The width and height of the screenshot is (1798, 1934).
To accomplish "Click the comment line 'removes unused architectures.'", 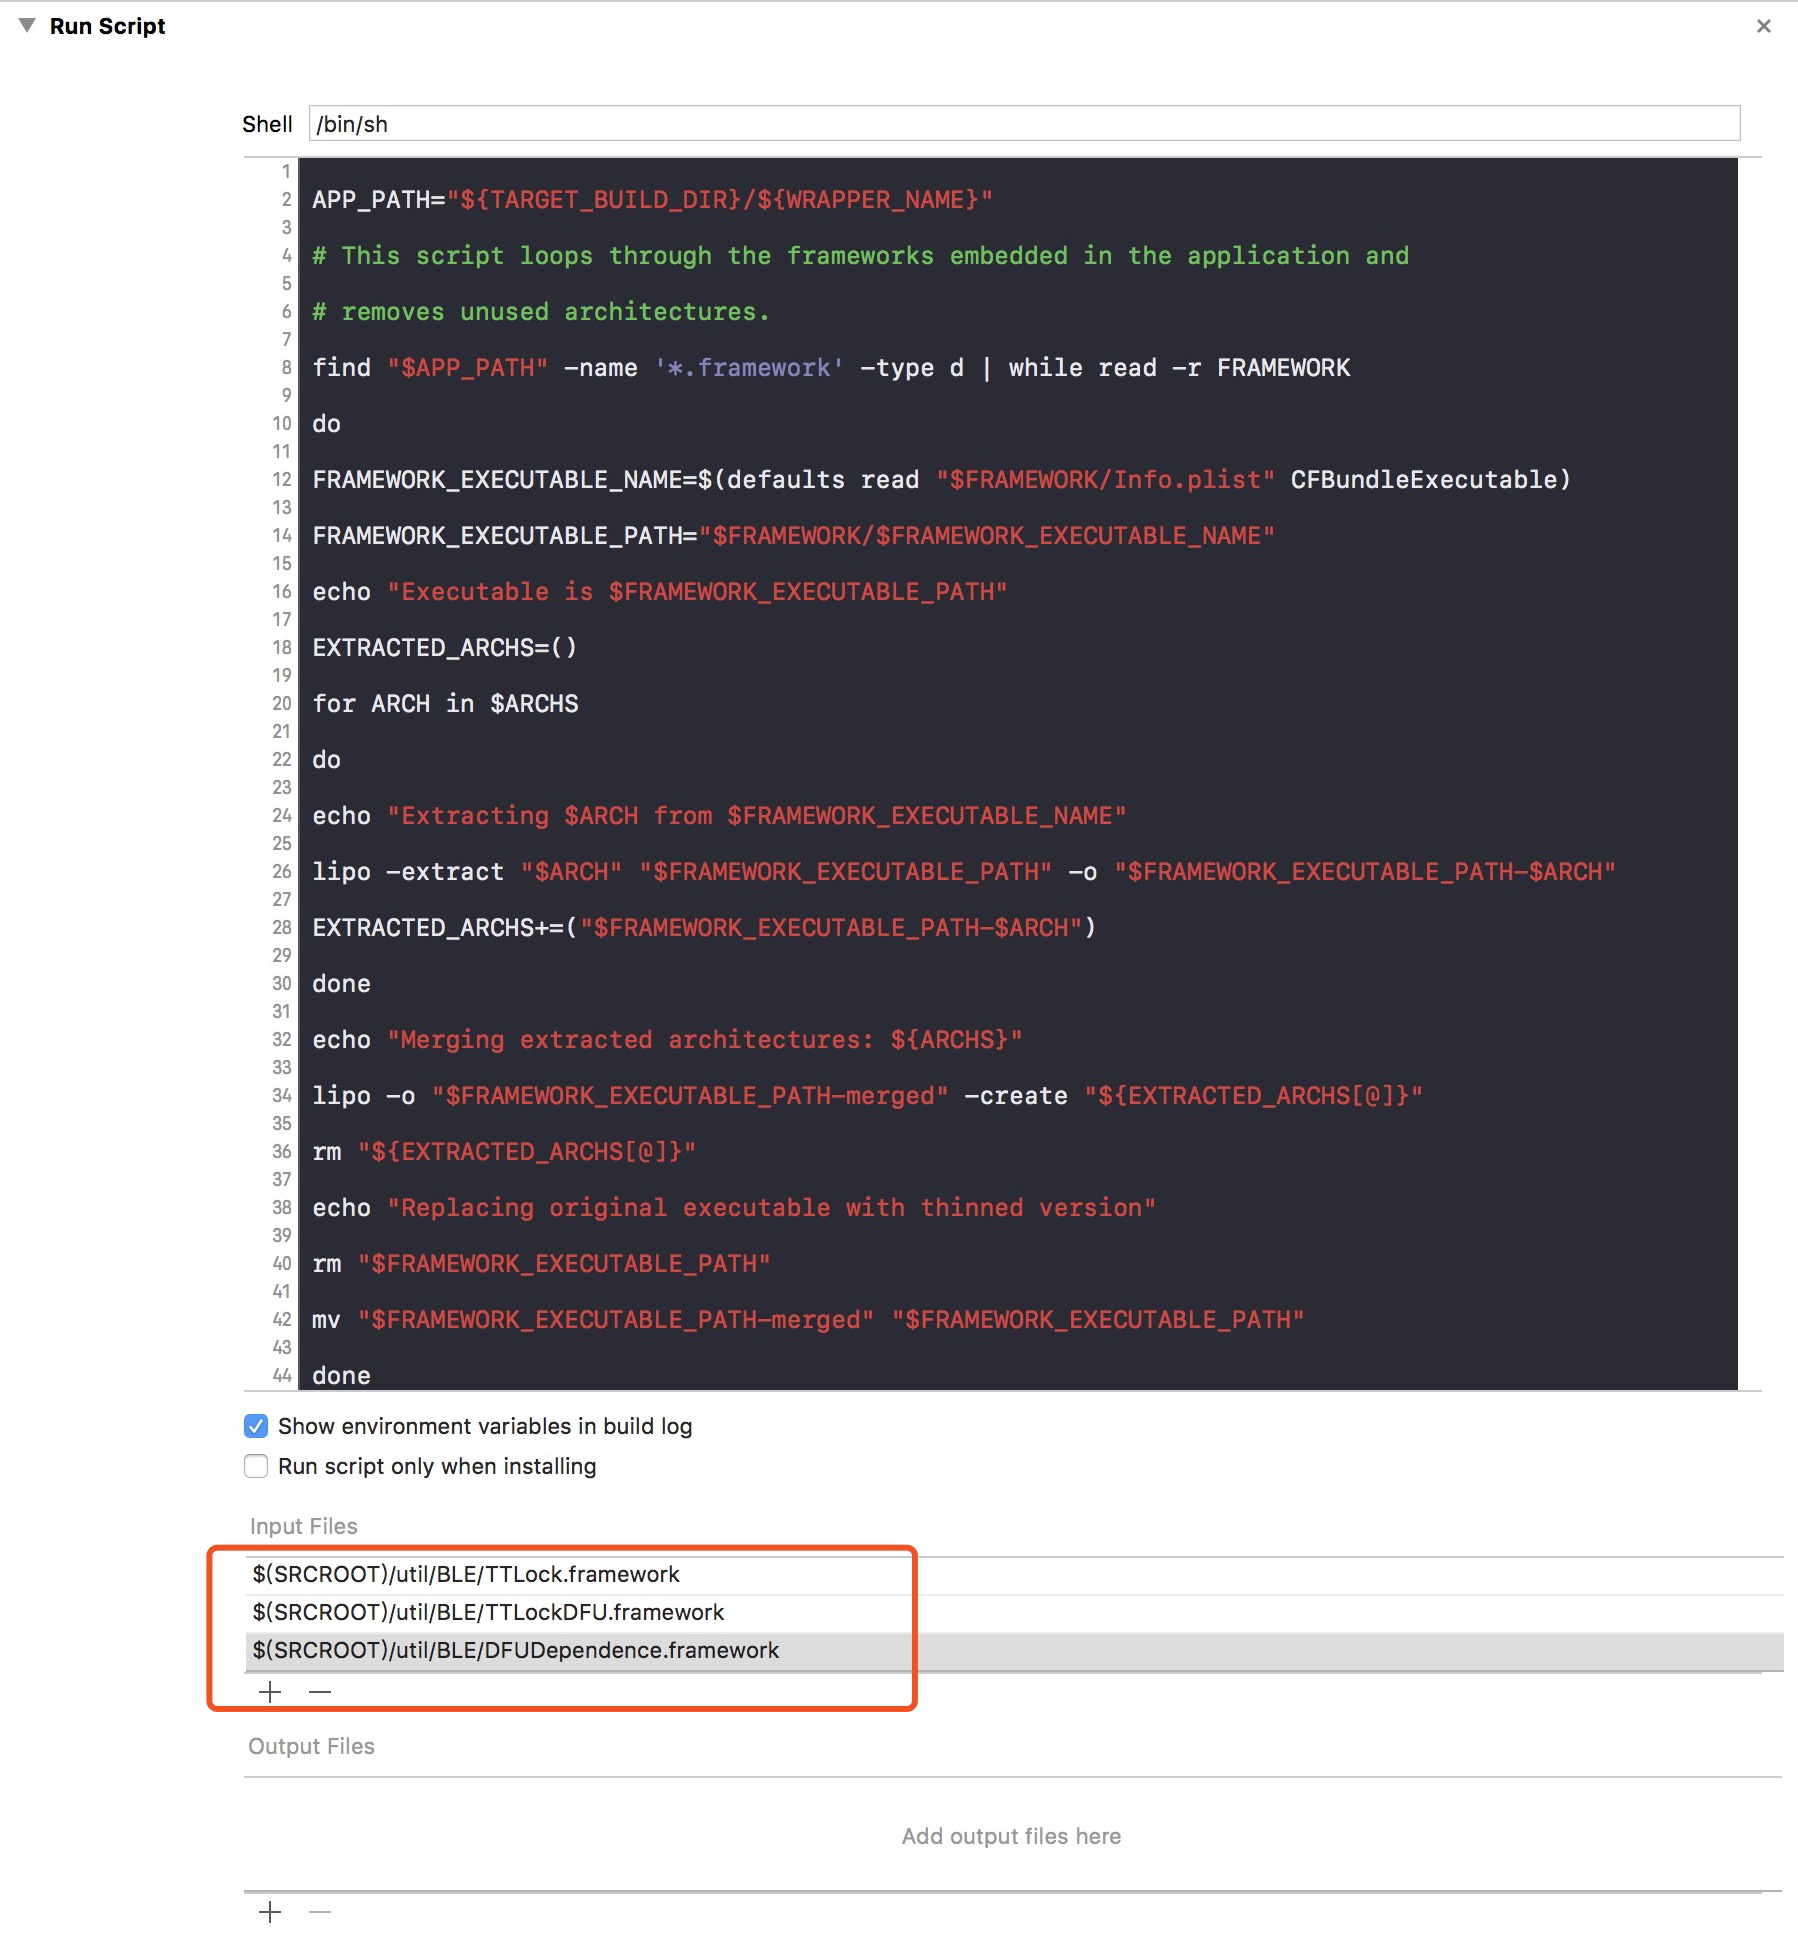I will pyautogui.click(x=541, y=312).
